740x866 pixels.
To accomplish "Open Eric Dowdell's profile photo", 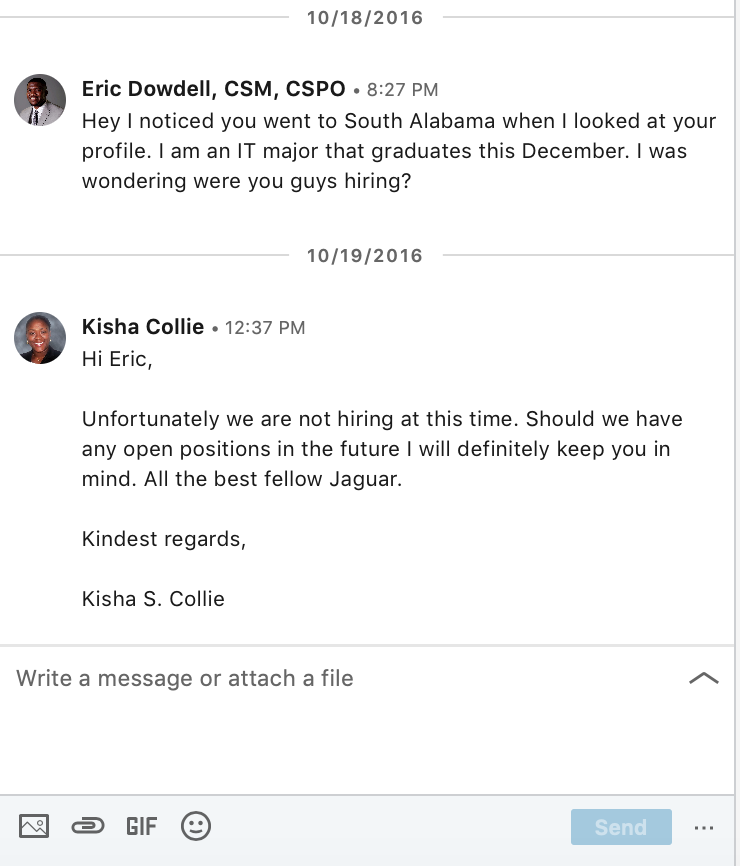I will click(x=40, y=100).
